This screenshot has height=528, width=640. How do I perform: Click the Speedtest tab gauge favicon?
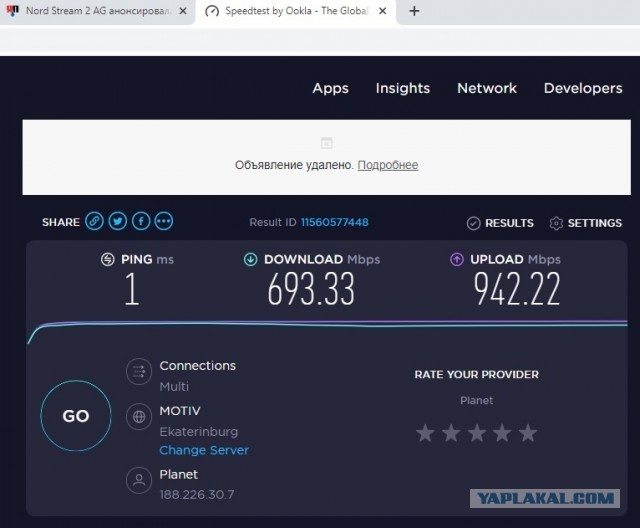click(212, 11)
